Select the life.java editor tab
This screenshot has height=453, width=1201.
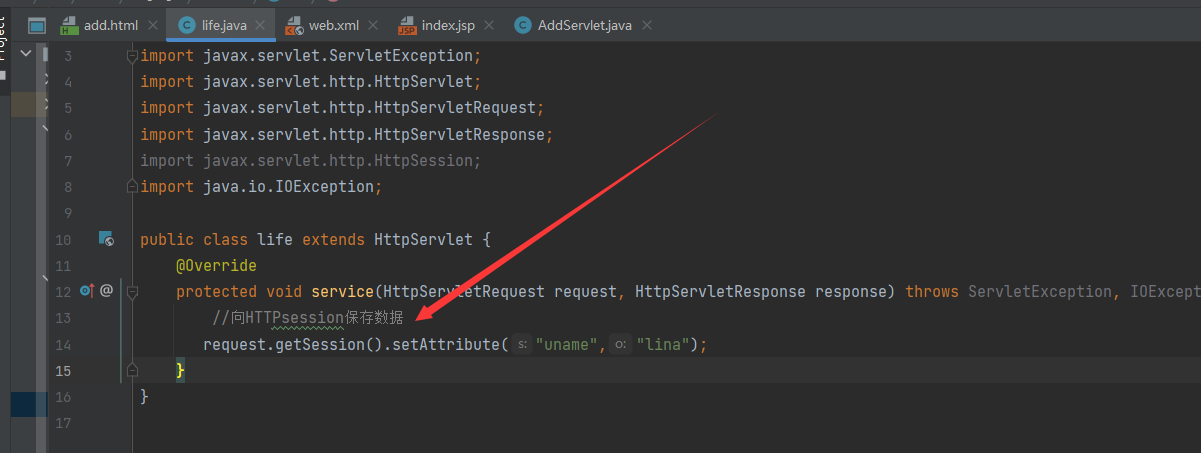pyautogui.click(x=221, y=25)
